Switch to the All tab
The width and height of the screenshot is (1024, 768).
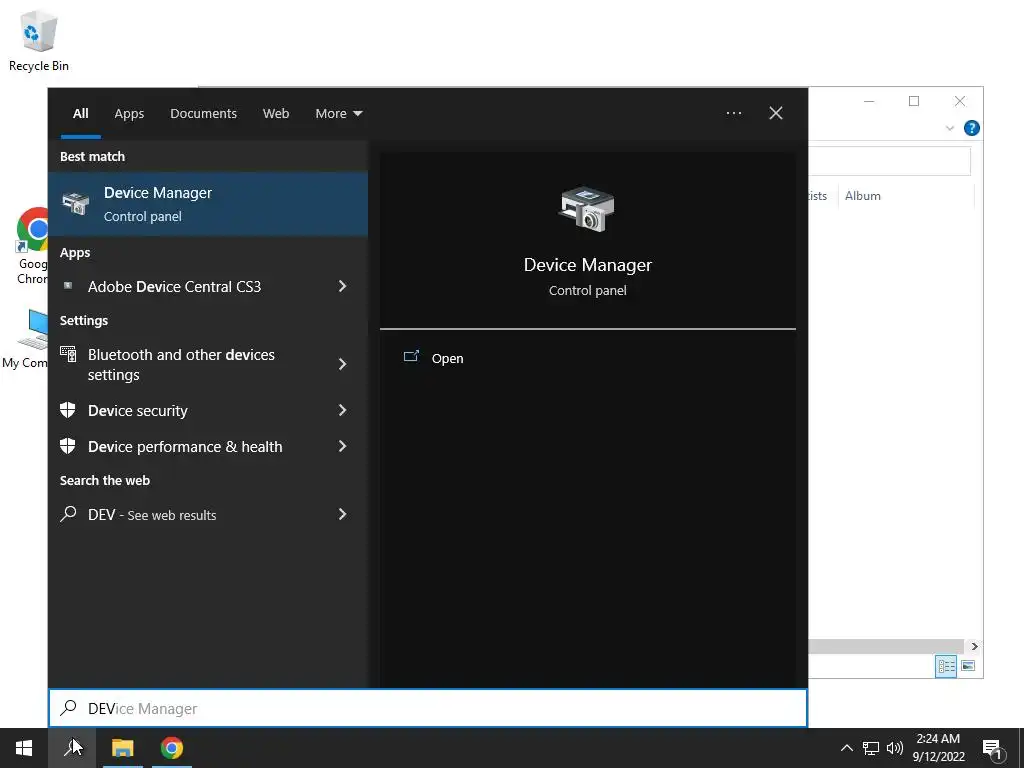(80, 114)
